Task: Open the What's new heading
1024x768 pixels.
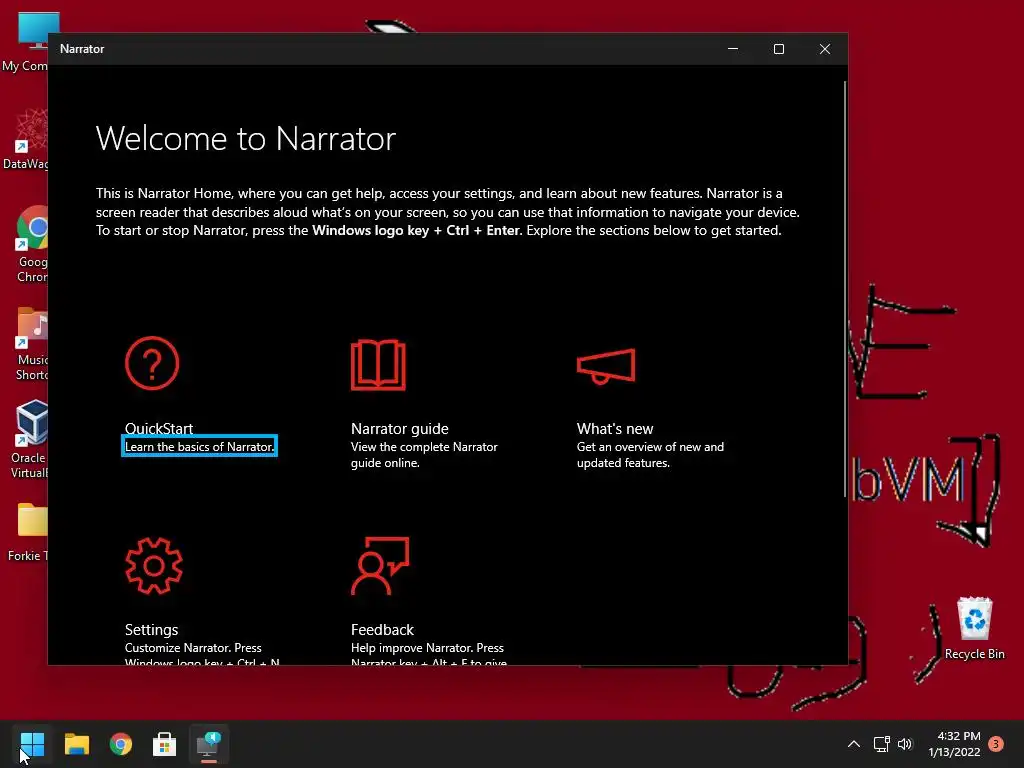Action: click(615, 428)
